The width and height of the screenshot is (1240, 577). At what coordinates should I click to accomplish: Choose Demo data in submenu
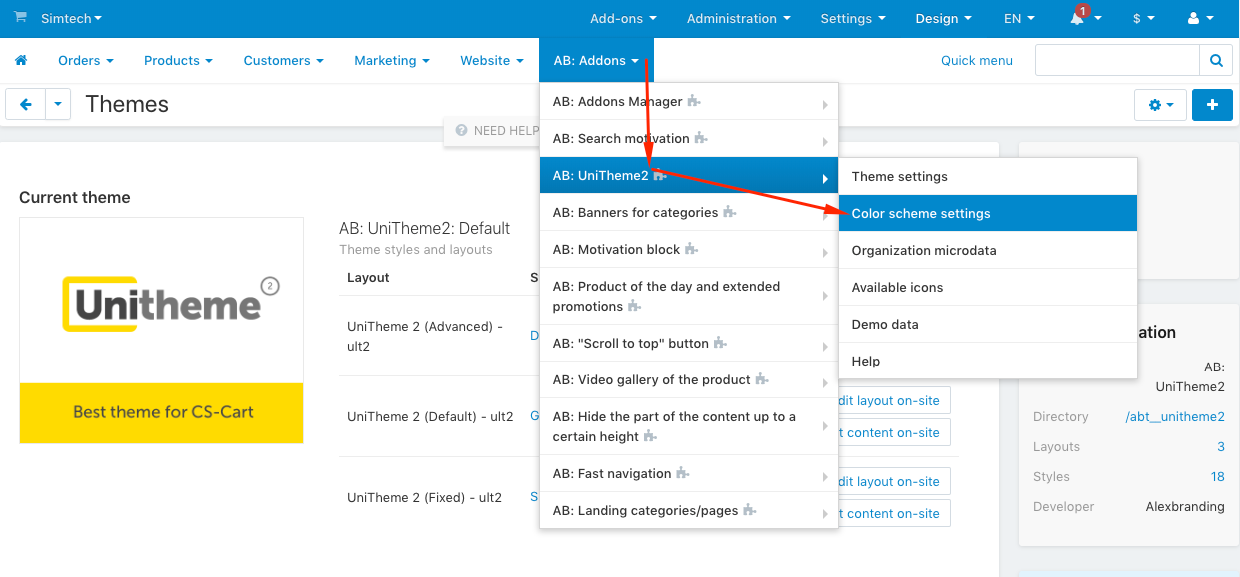click(988, 324)
